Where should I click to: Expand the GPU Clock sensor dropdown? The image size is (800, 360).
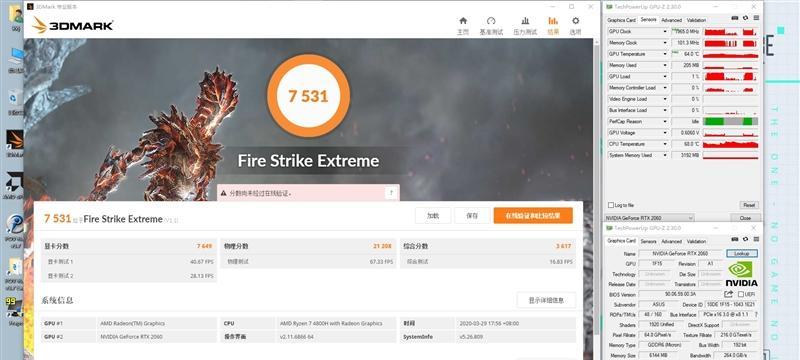665,32
